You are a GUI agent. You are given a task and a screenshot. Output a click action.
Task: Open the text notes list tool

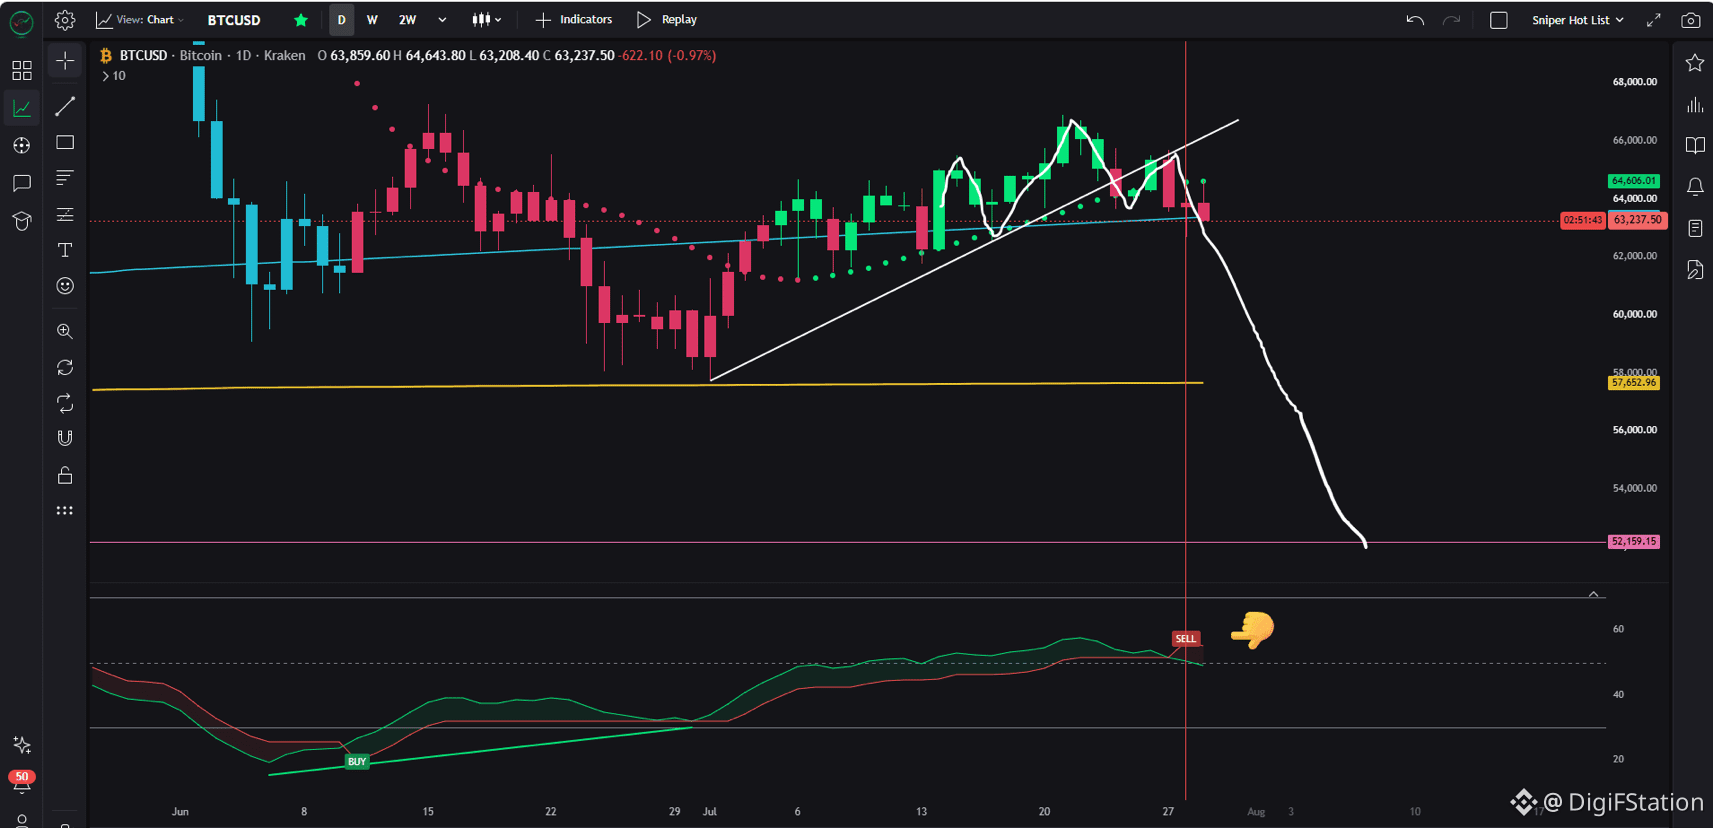[x=65, y=178]
